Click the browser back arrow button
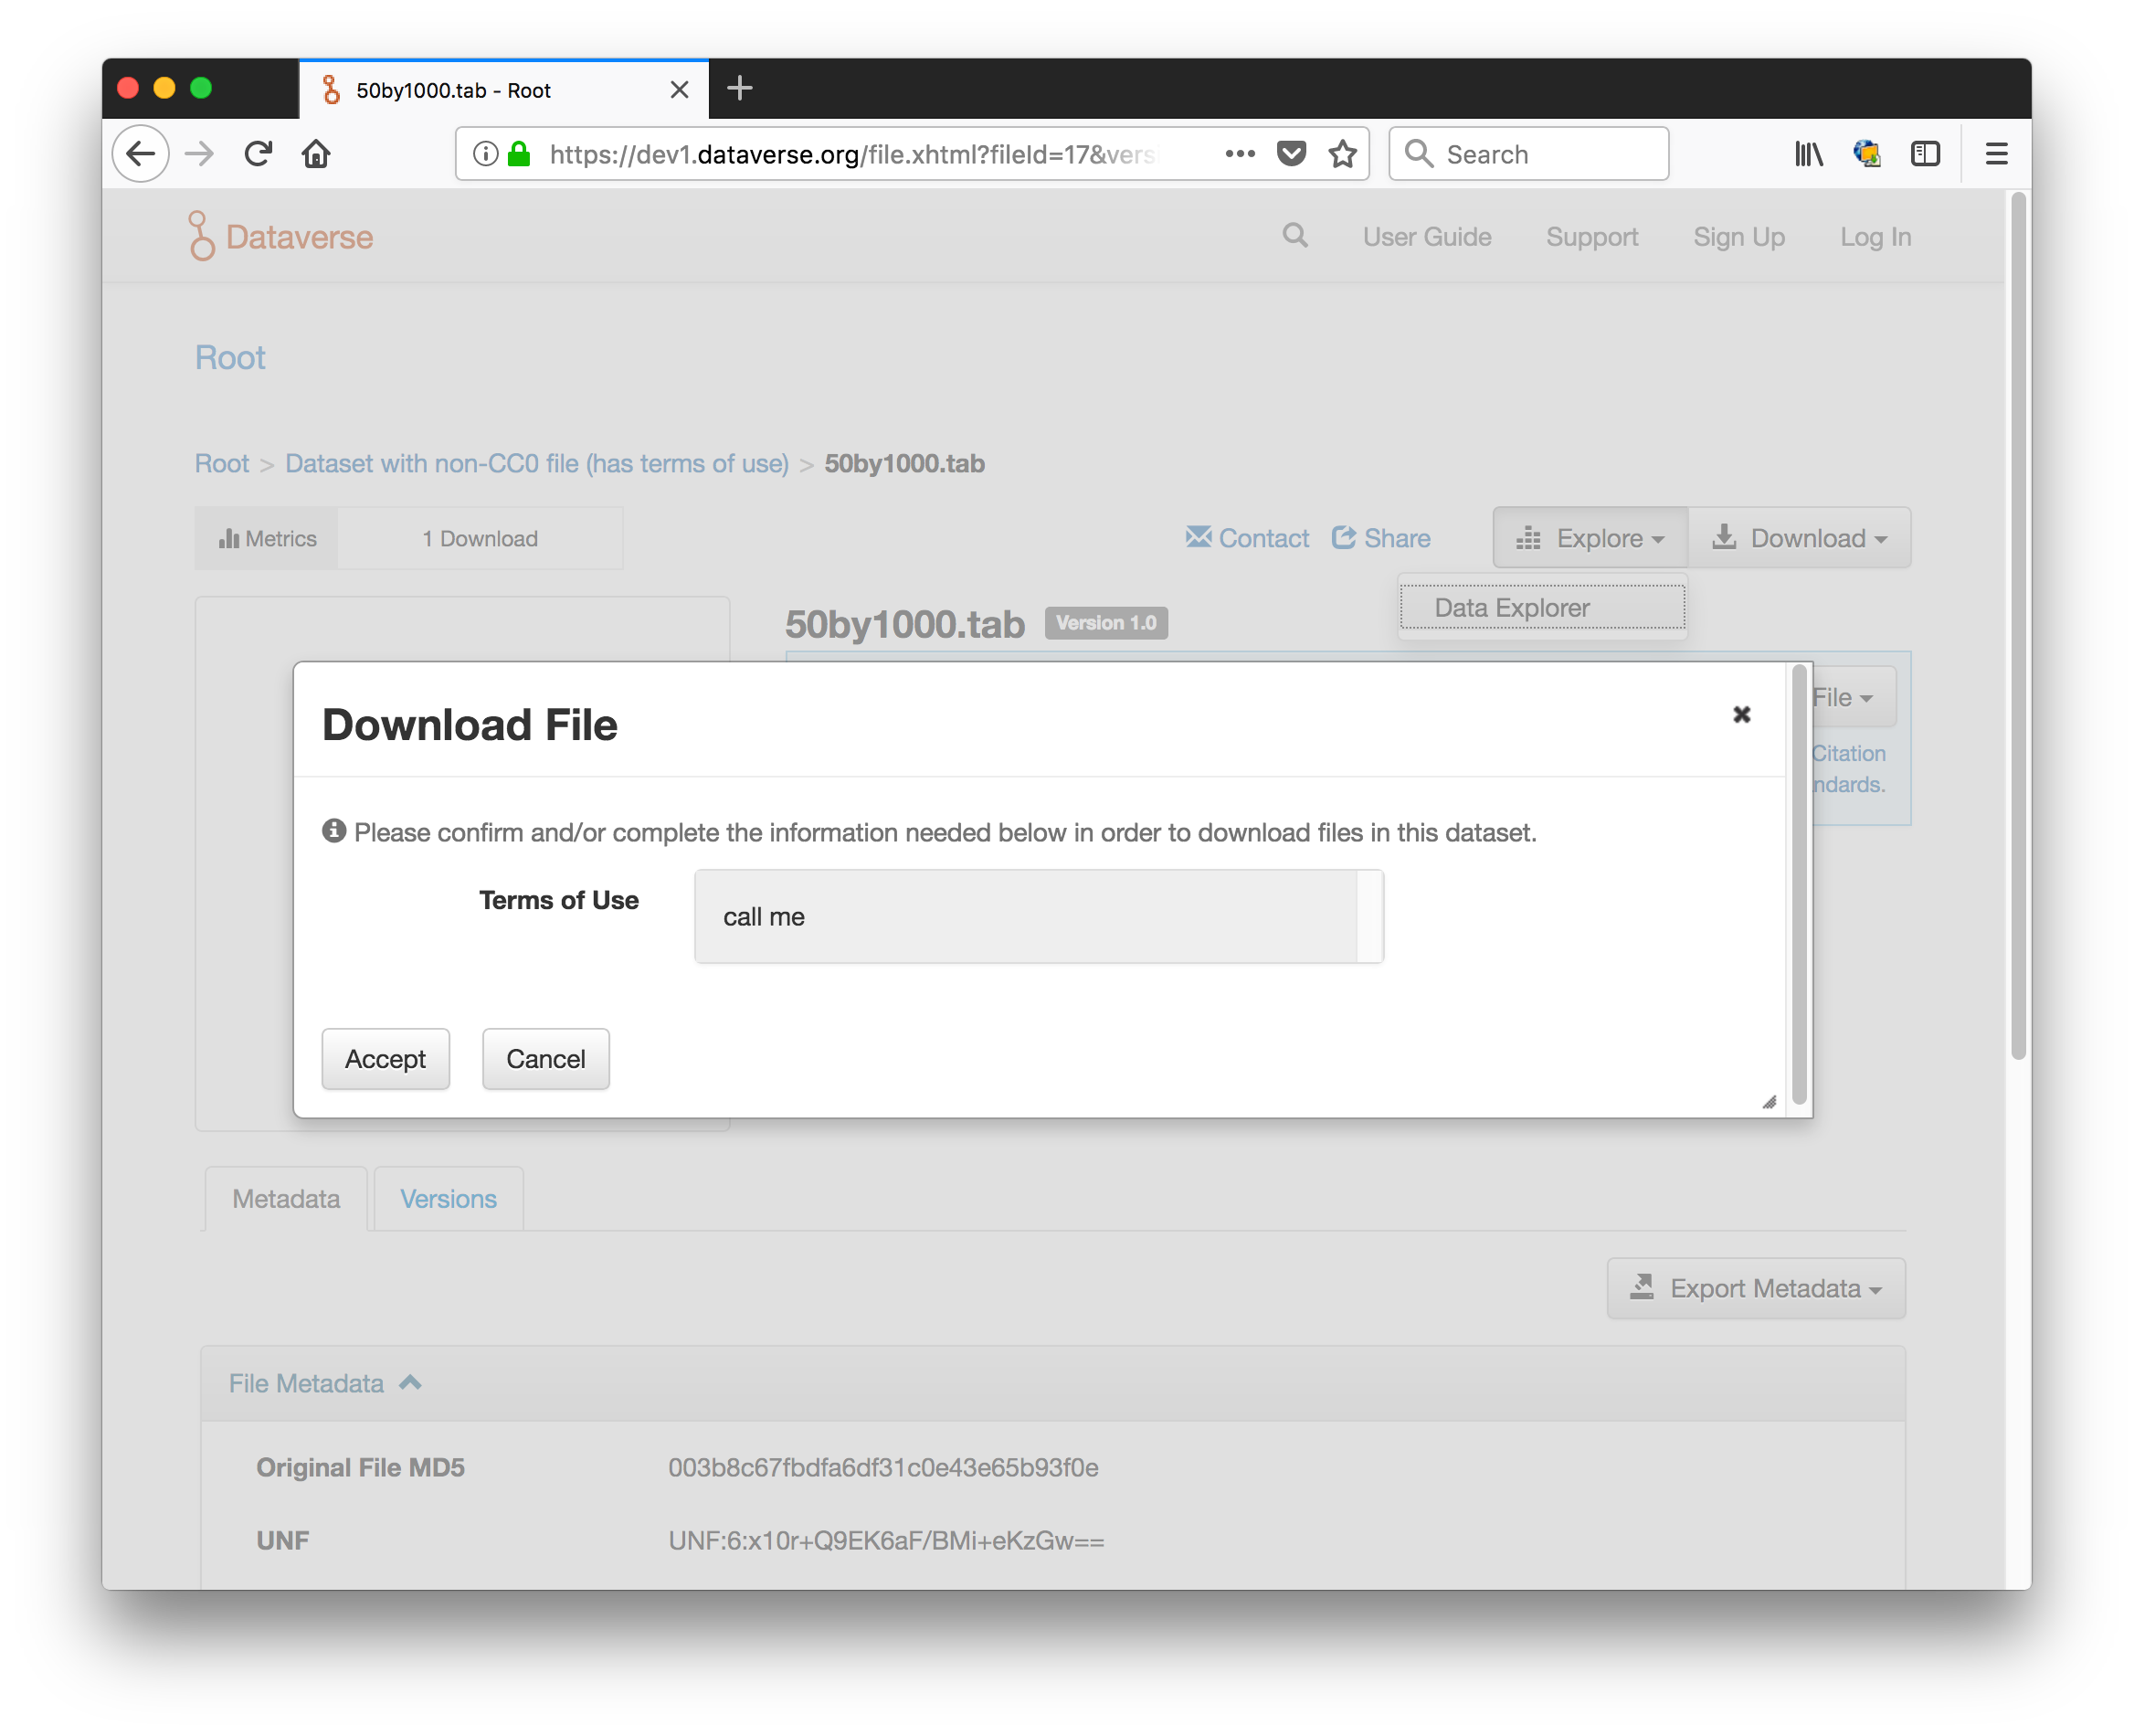Screen dimensions: 2134x1736 point(141,154)
